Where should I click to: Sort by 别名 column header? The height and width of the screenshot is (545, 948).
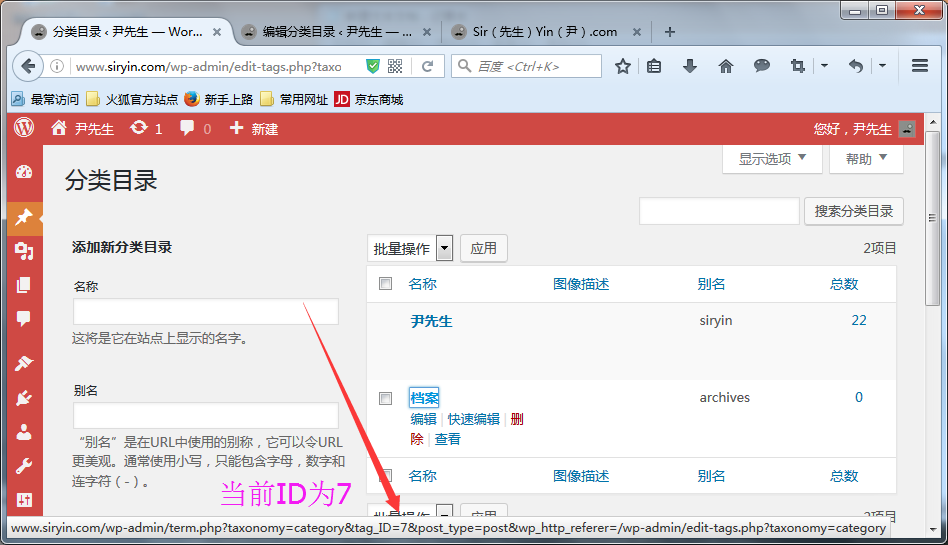point(711,284)
